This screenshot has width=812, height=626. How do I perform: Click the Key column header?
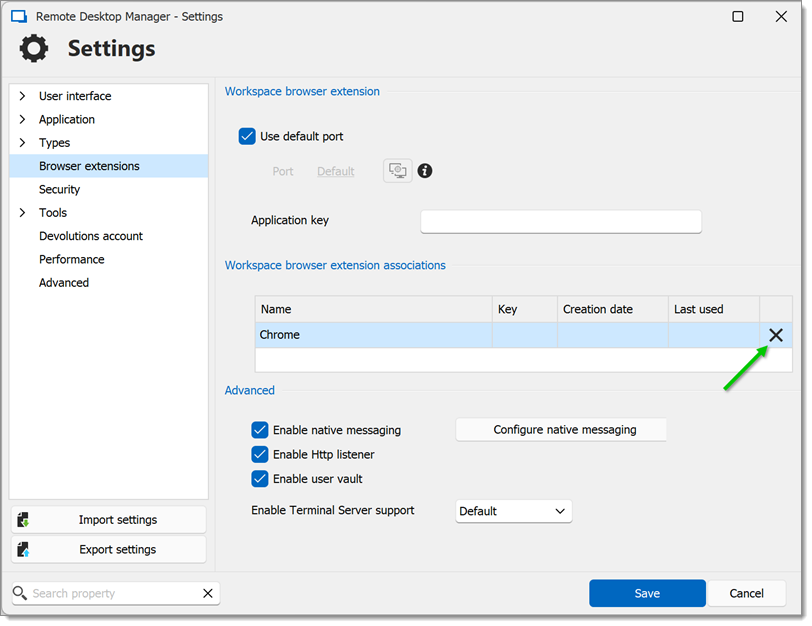click(x=525, y=309)
